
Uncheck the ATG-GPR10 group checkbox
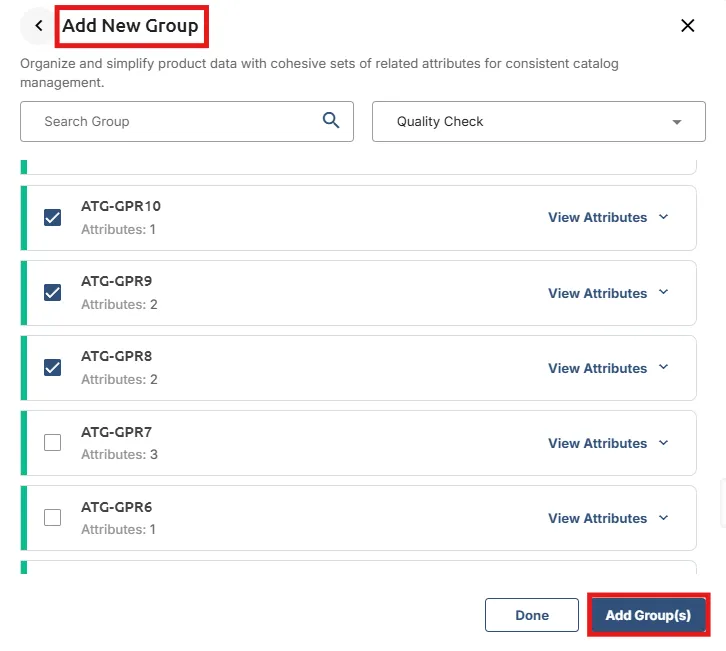pyautogui.click(x=52, y=218)
